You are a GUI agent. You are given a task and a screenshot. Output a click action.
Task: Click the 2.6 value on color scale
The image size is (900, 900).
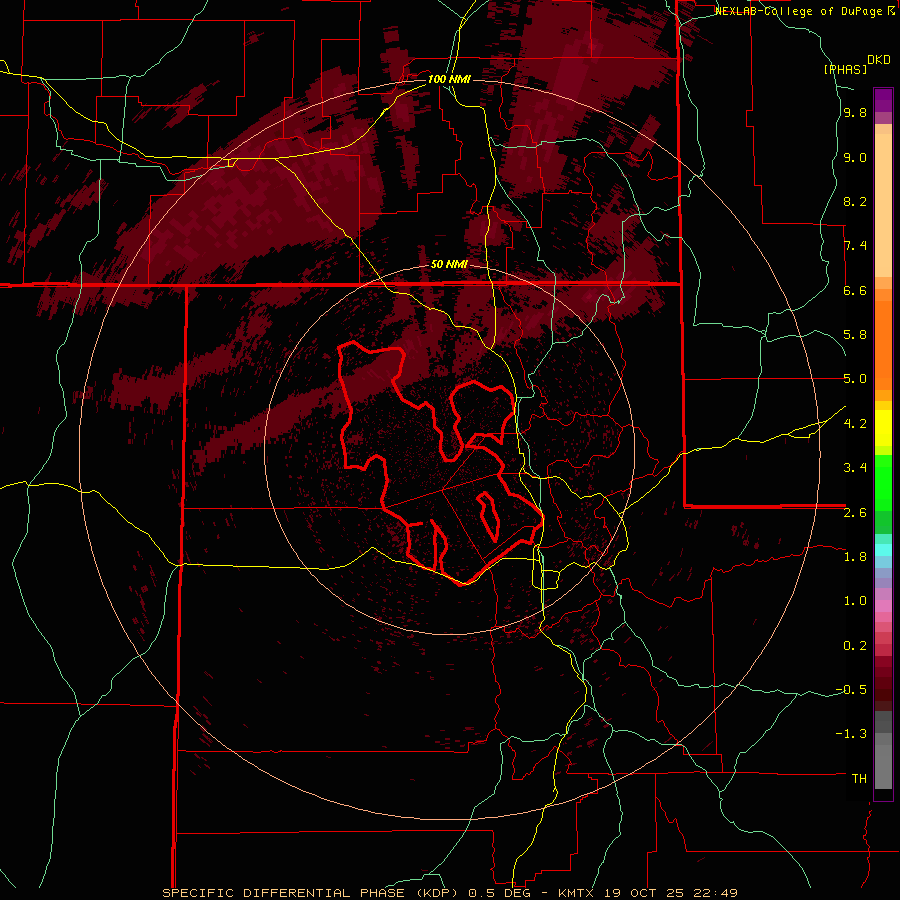pos(855,513)
